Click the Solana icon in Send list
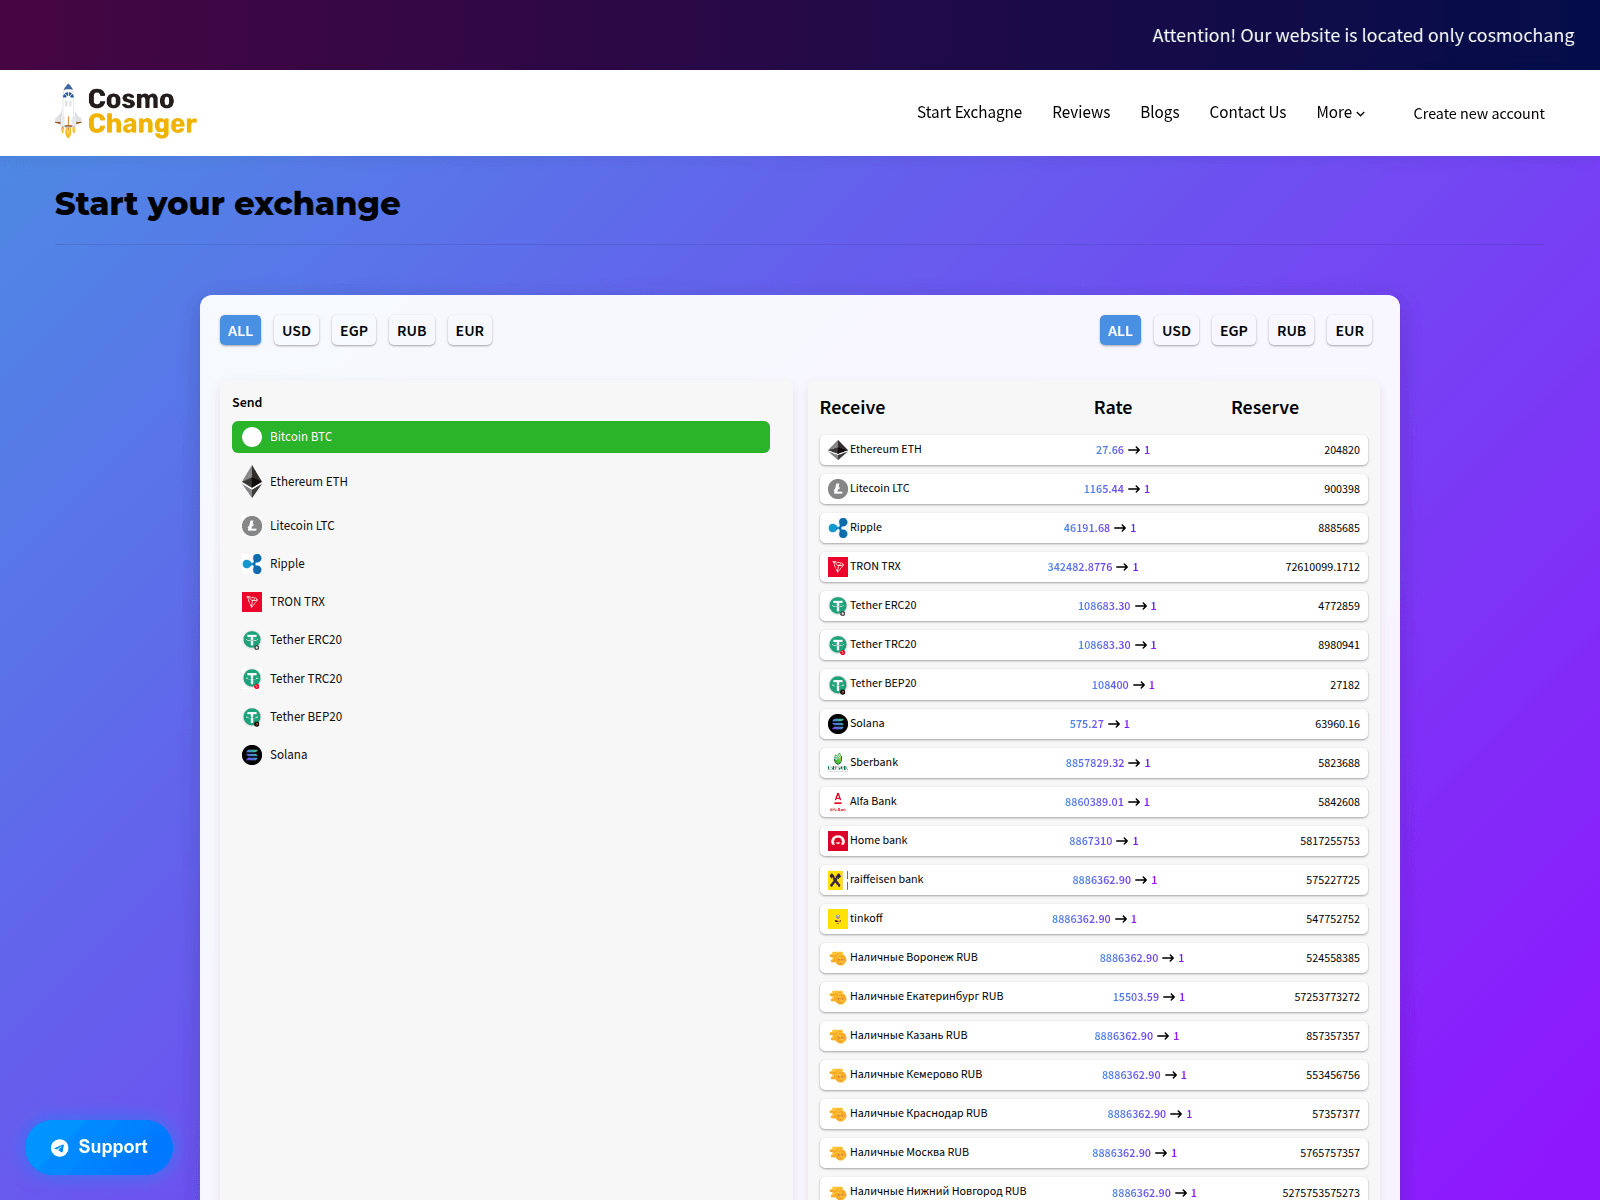The width and height of the screenshot is (1600, 1200). [x=252, y=755]
